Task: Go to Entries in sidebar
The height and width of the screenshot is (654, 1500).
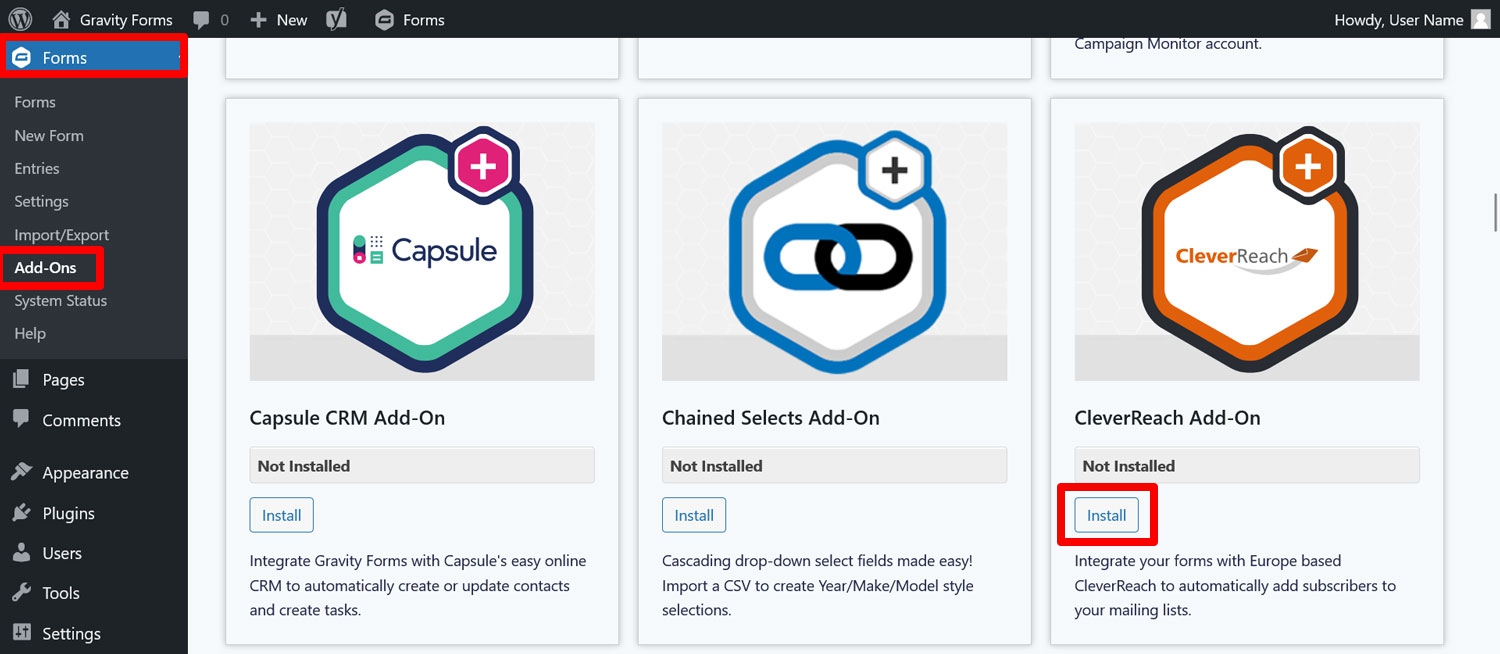Action: pyautogui.click(x=37, y=168)
